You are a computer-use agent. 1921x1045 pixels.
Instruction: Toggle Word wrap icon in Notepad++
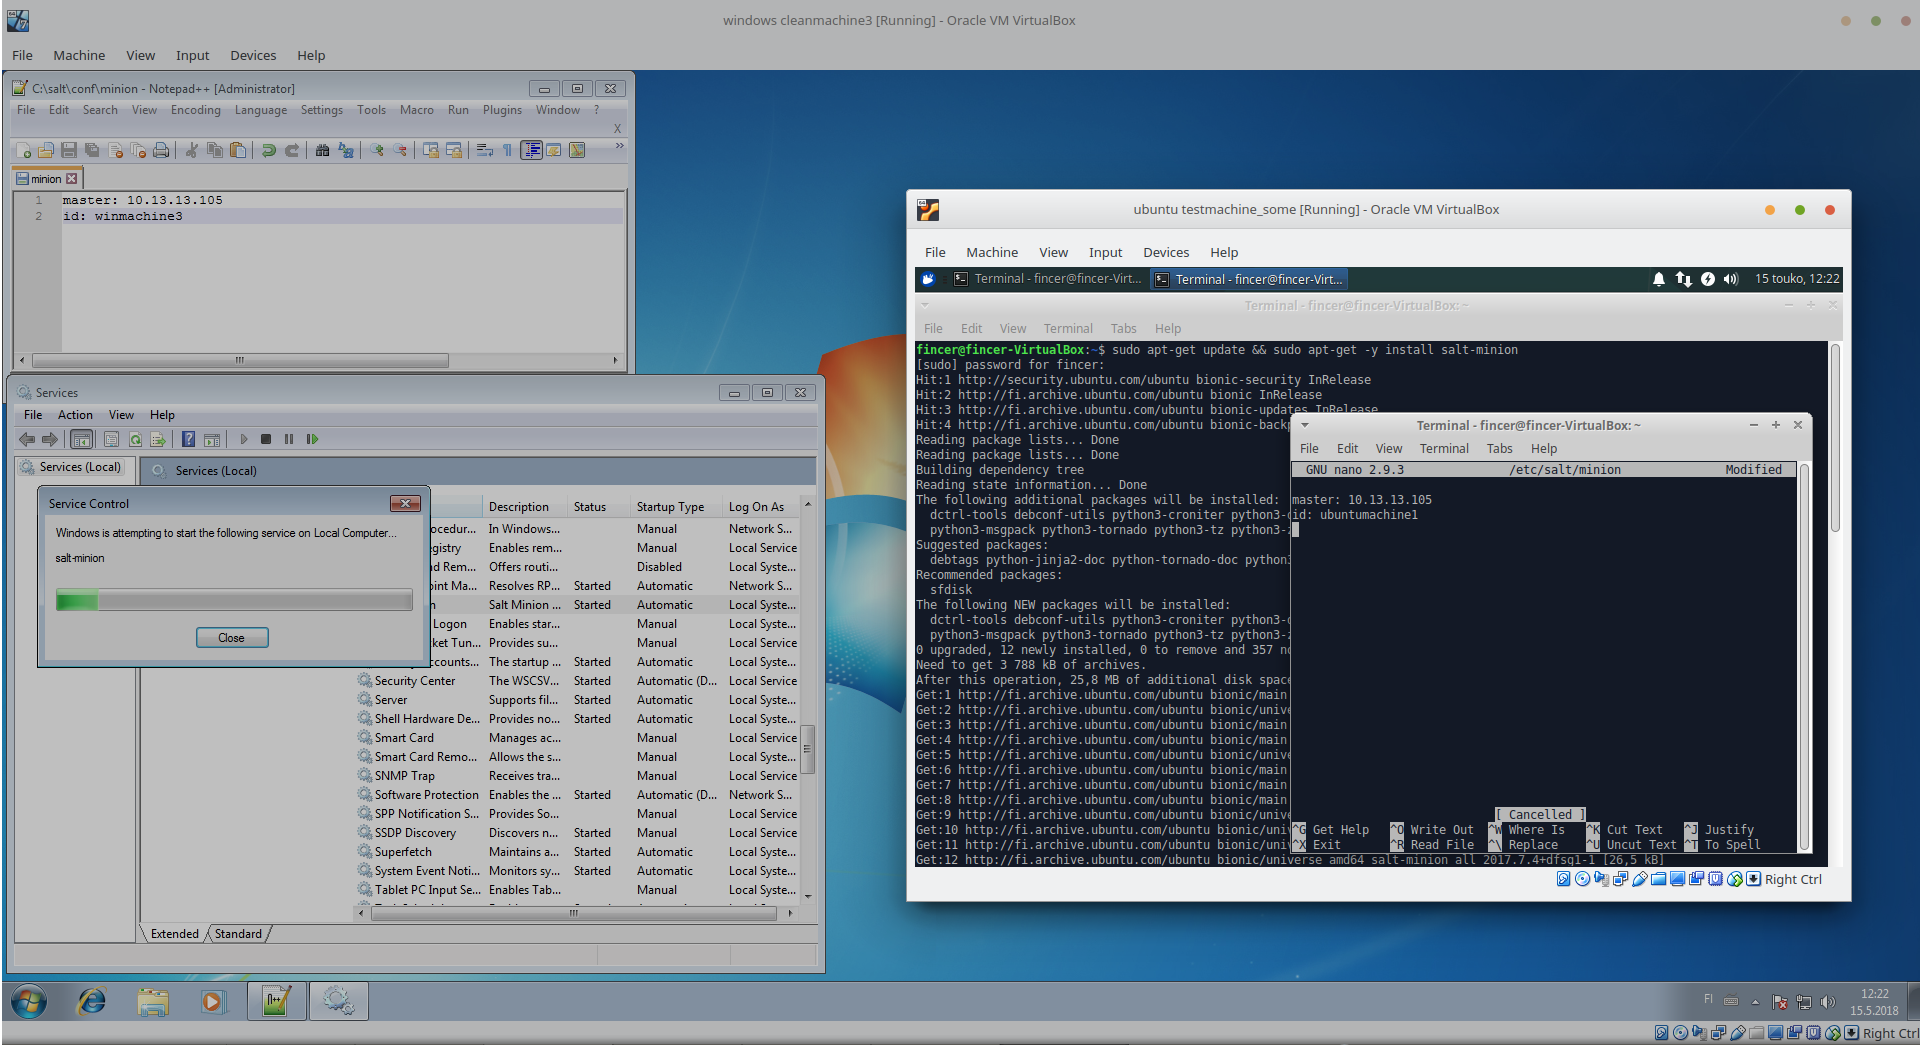click(485, 150)
